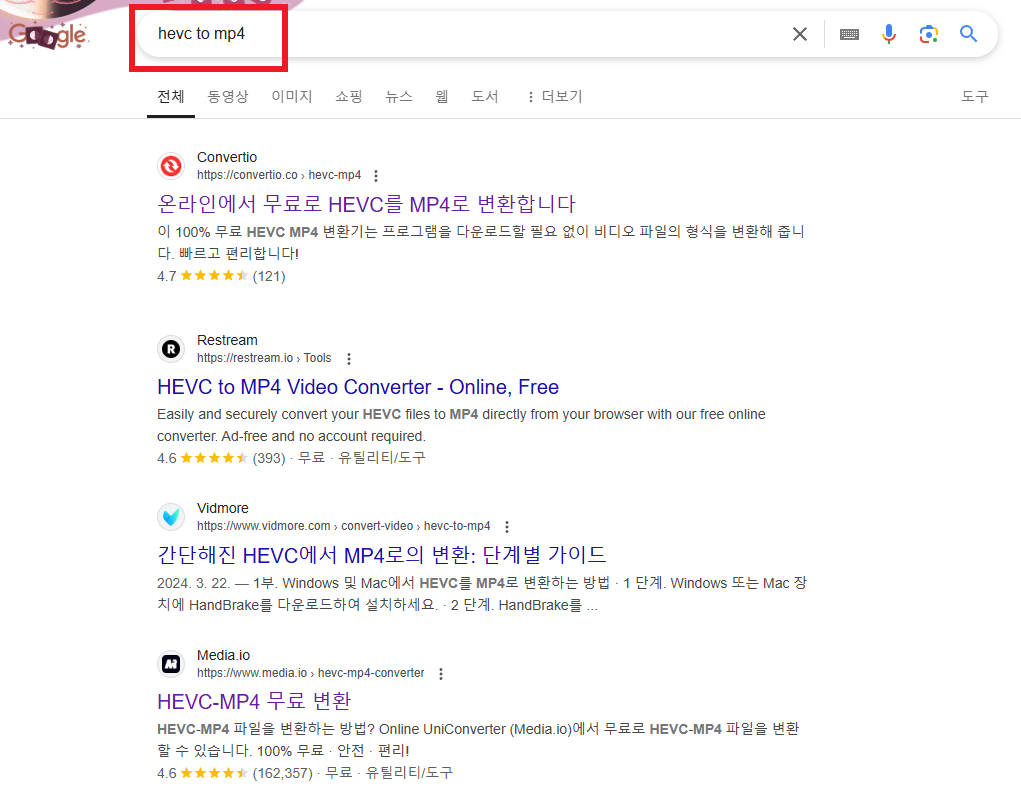Switch to the 도서 tab
Screen dimensions: 1021x807
[x=484, y=96]
